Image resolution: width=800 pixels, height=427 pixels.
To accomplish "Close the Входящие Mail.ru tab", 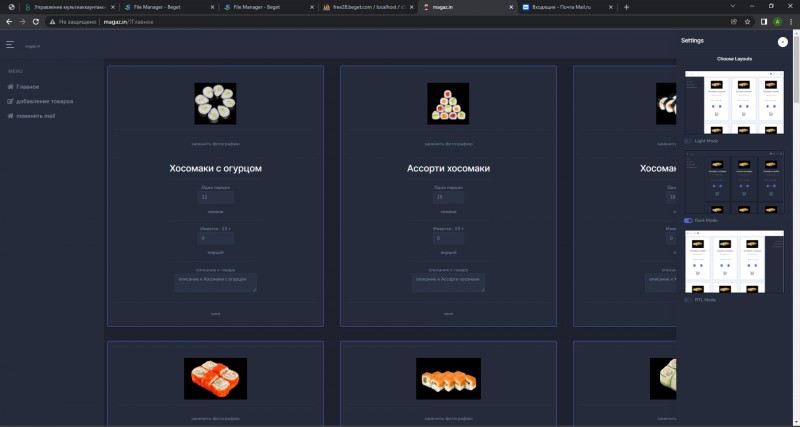I will click(611, 7).
